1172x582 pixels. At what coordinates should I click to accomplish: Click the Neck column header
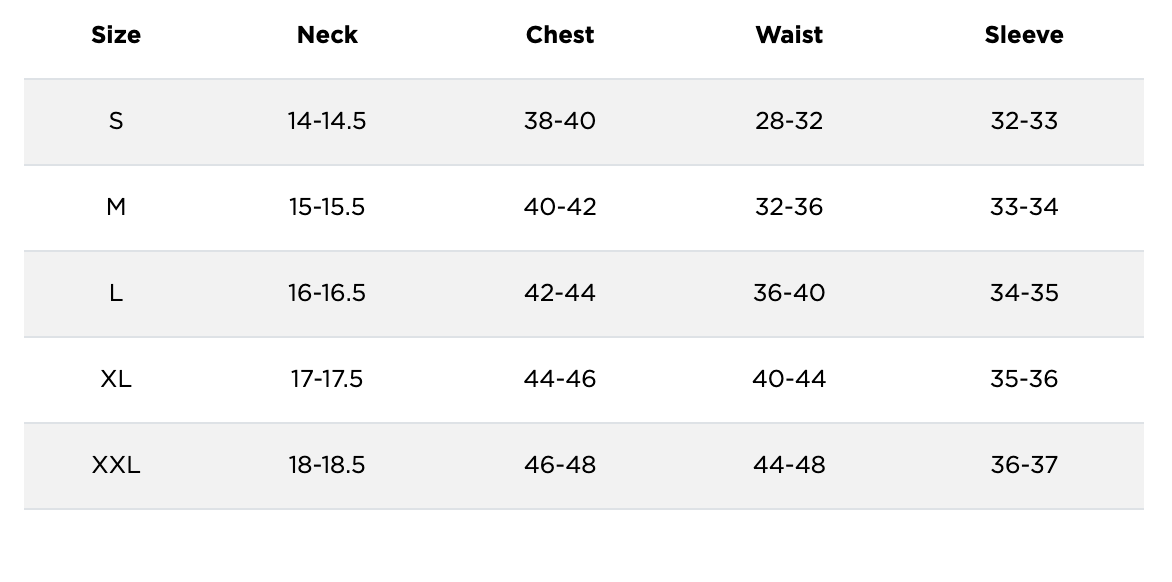click(x=327, y=35)
